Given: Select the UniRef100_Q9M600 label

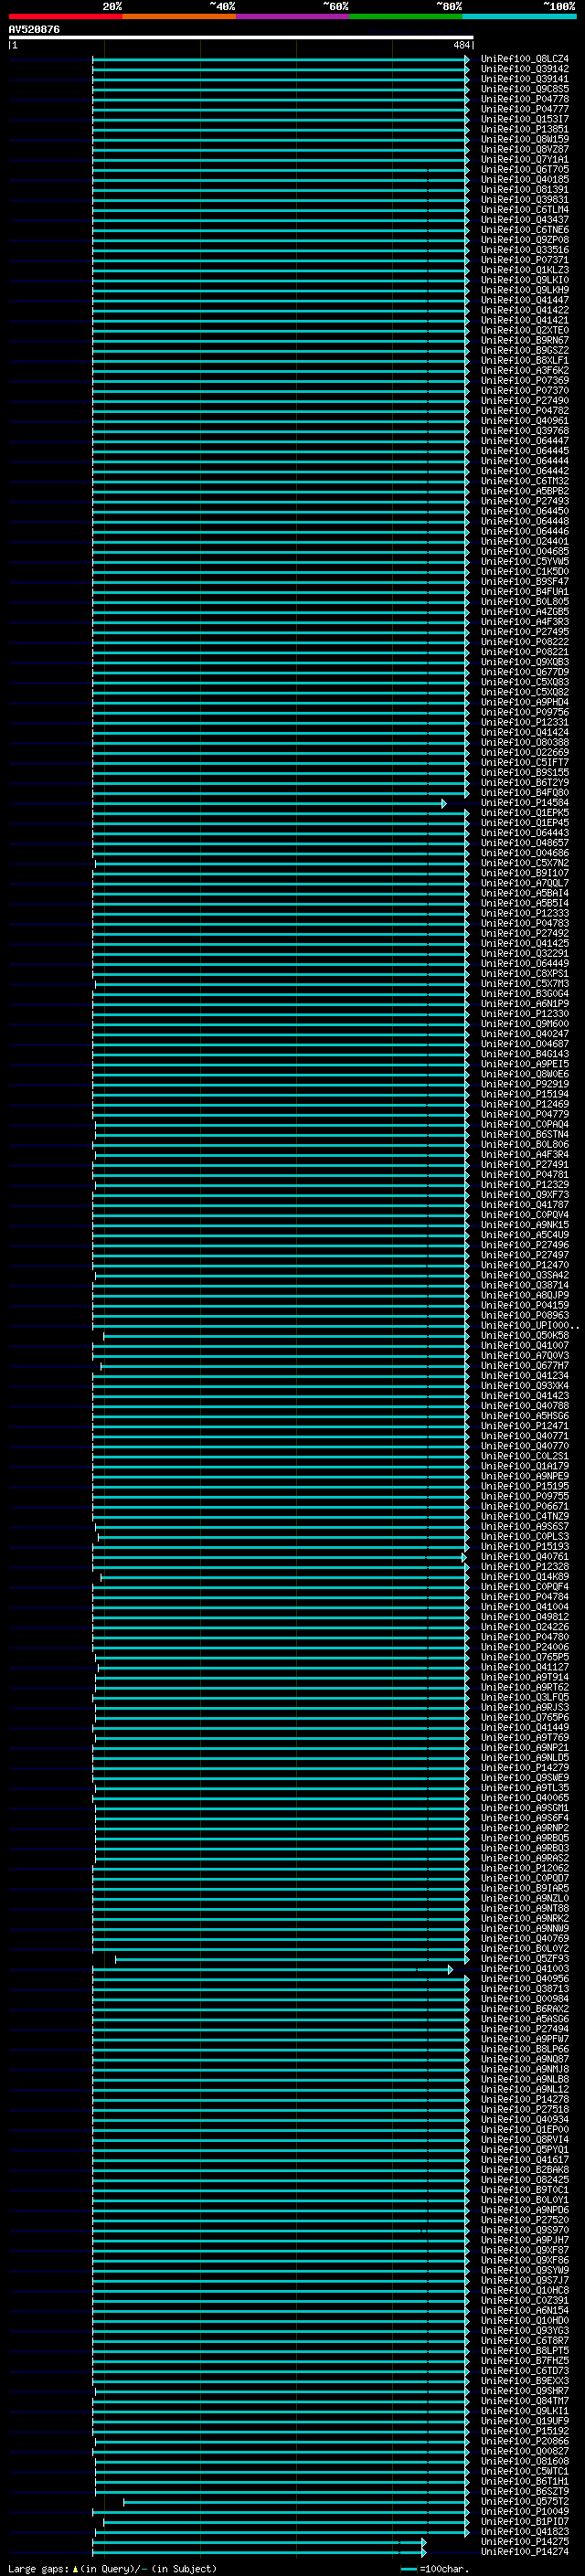Looking at the screenshot, I should tap(525, 1024).
